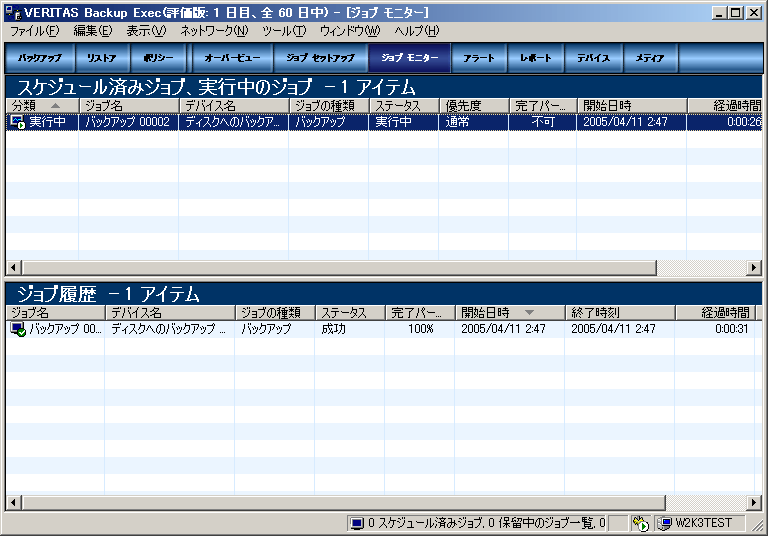Select the ジョブ モニター view

pos(409,58)
